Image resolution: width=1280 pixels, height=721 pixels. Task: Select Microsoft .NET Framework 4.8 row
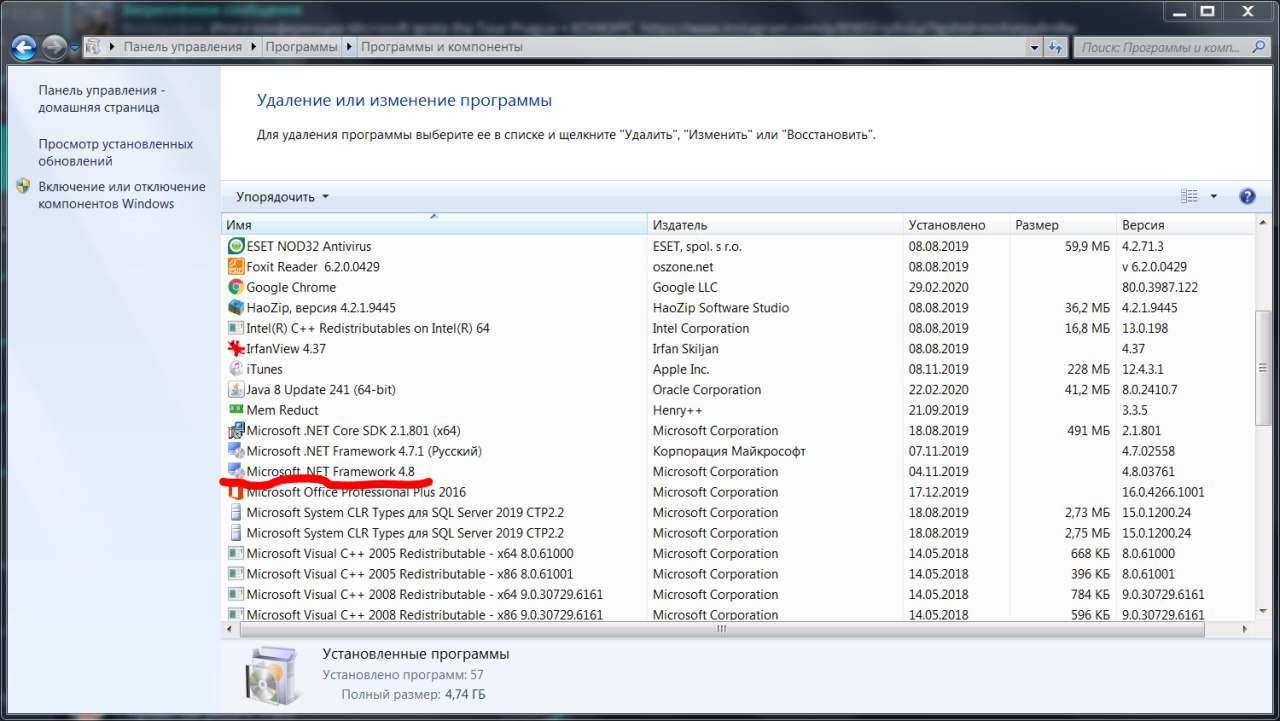pyautogui.click(x=737, y=472)
